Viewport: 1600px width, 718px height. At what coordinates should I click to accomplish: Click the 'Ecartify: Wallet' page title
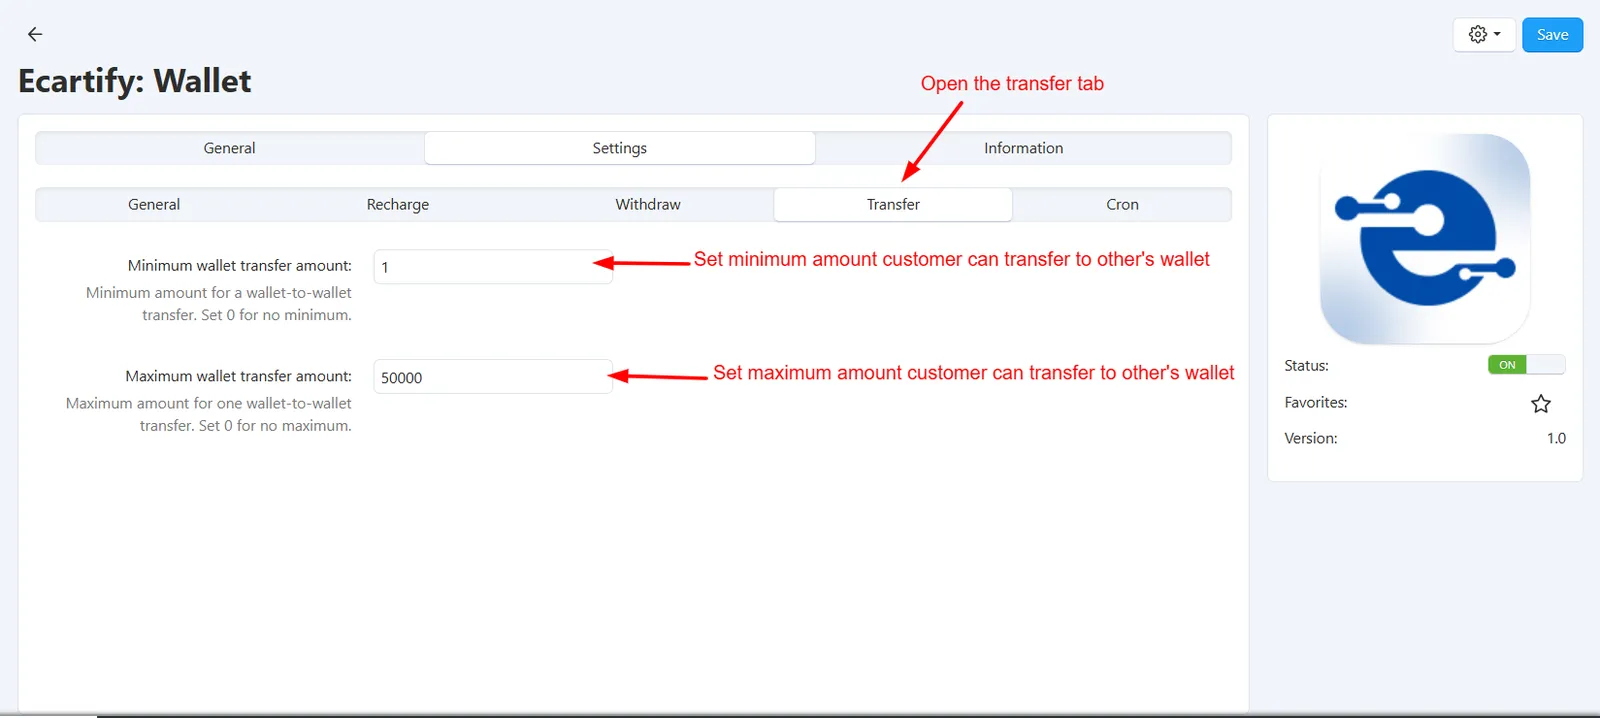[135, 81]
